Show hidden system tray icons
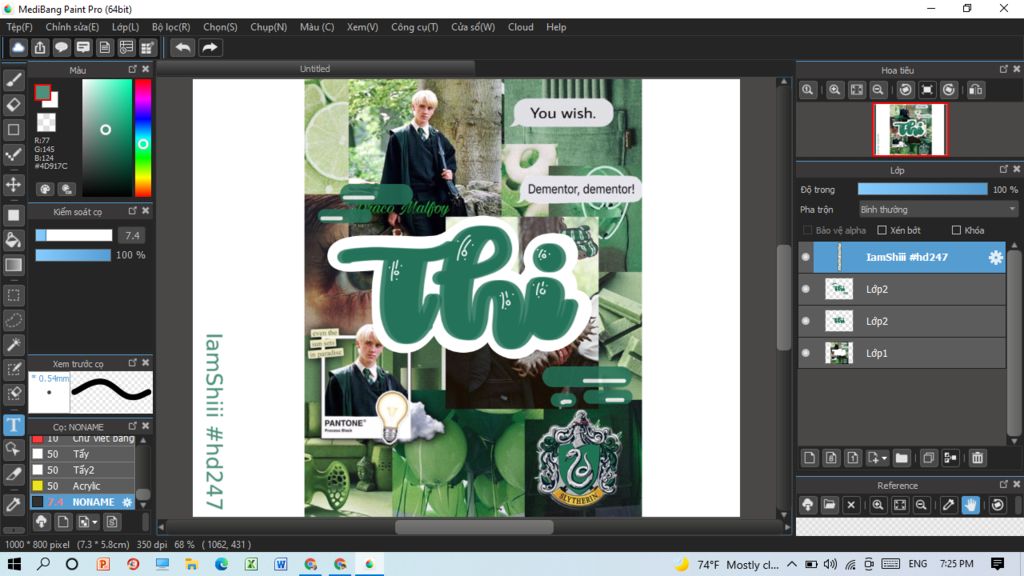This screenshot has height=576, width=1024. pyautogui.click(x=792, y=564)
